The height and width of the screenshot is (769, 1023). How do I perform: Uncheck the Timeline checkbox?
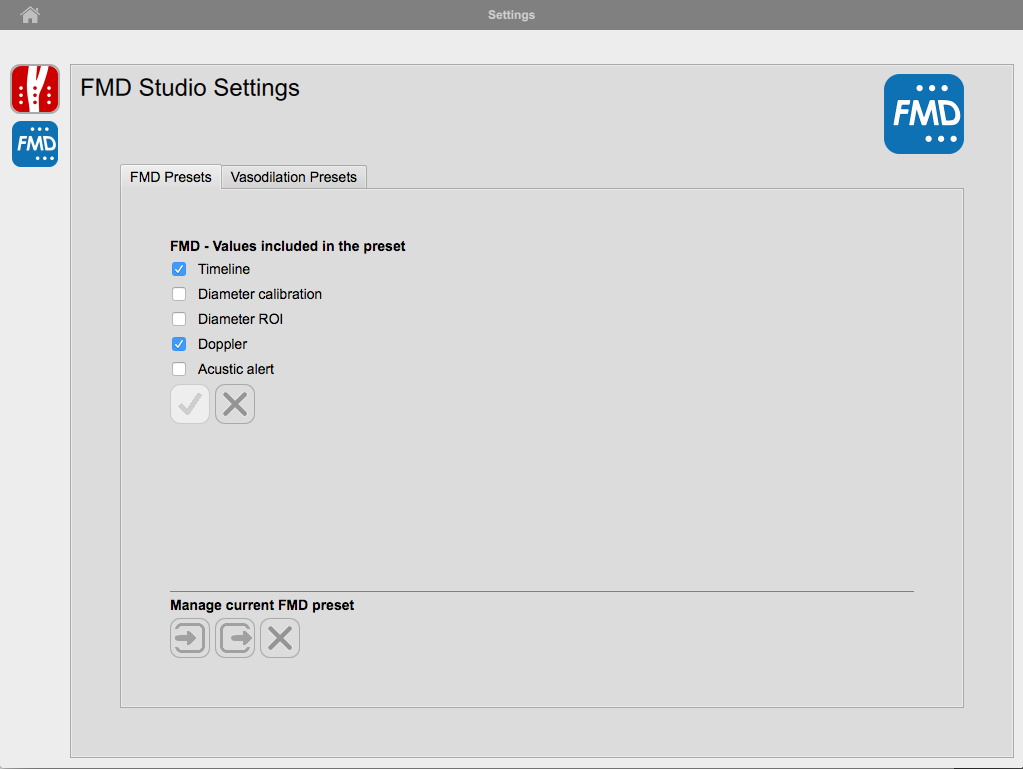click(179, 269)
